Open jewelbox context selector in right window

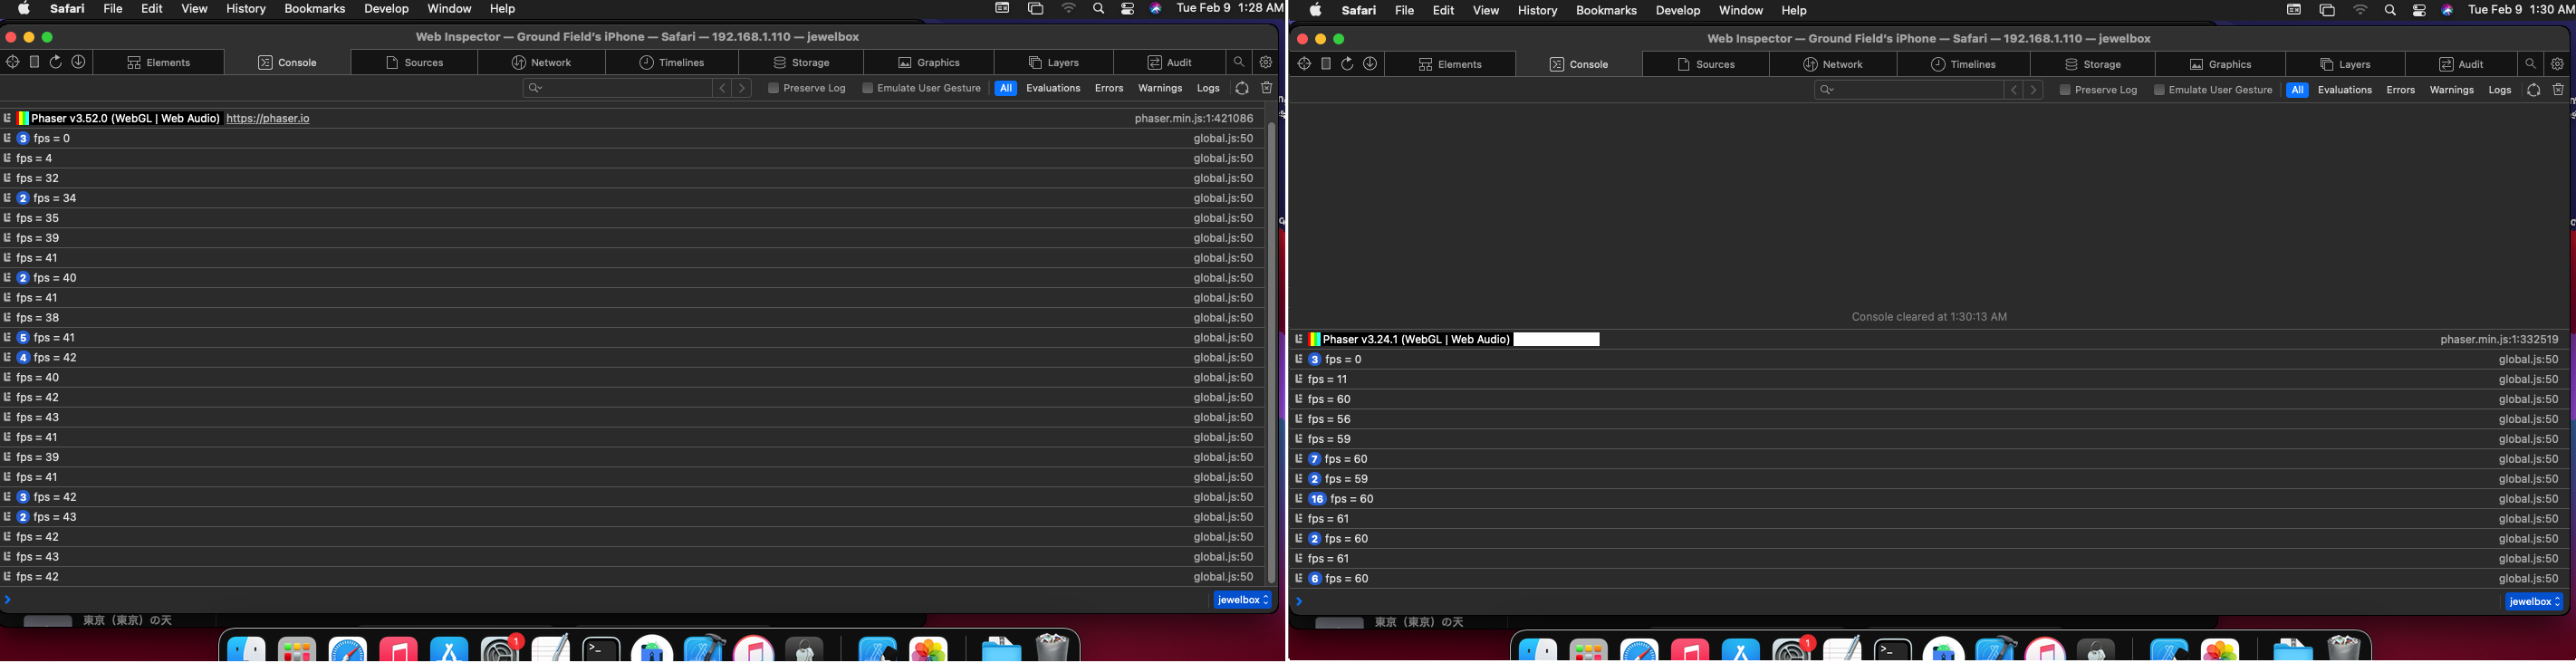coord(2535,602)
